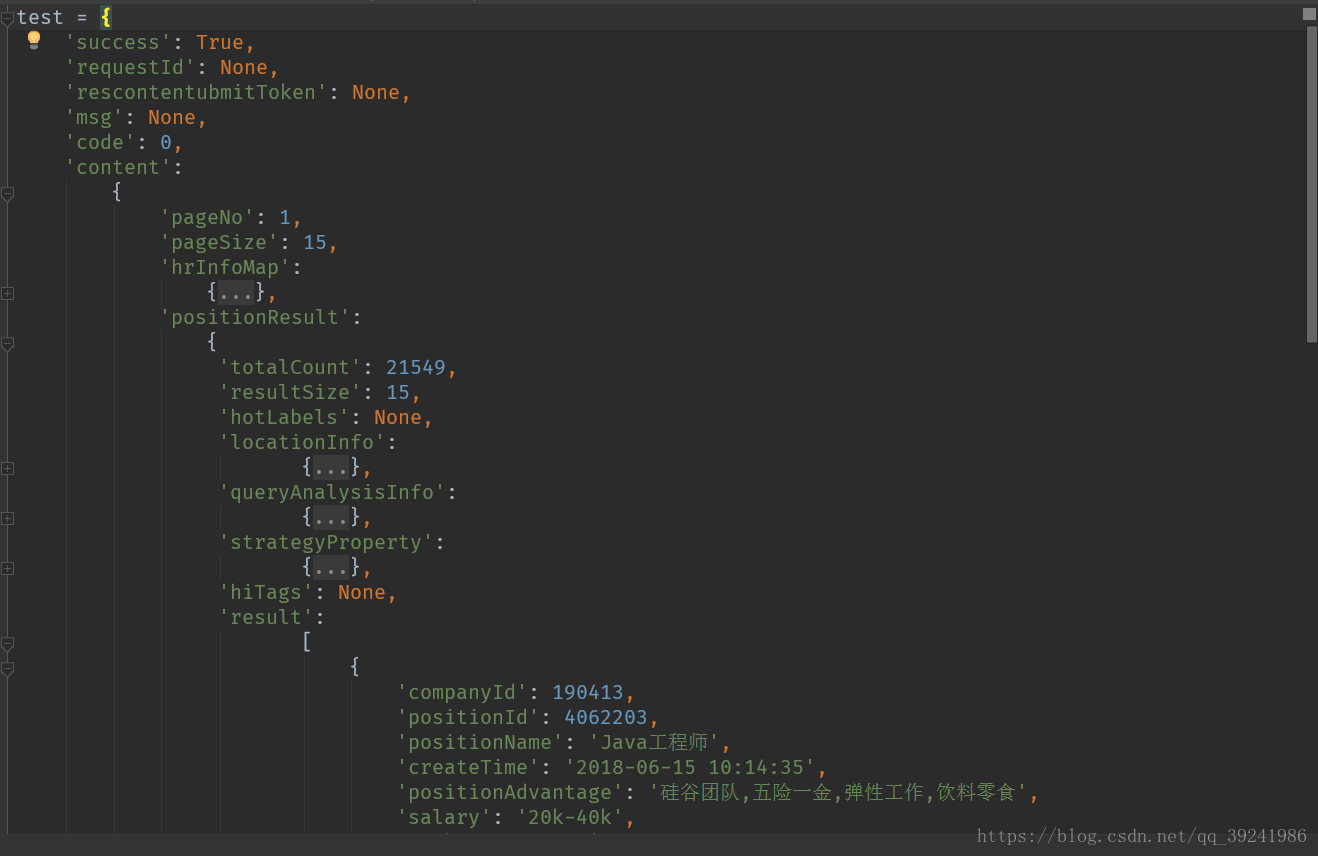Screen dimensions: 1318x856
Task: Click the 'createTime' key
Action: coord(468,767)
